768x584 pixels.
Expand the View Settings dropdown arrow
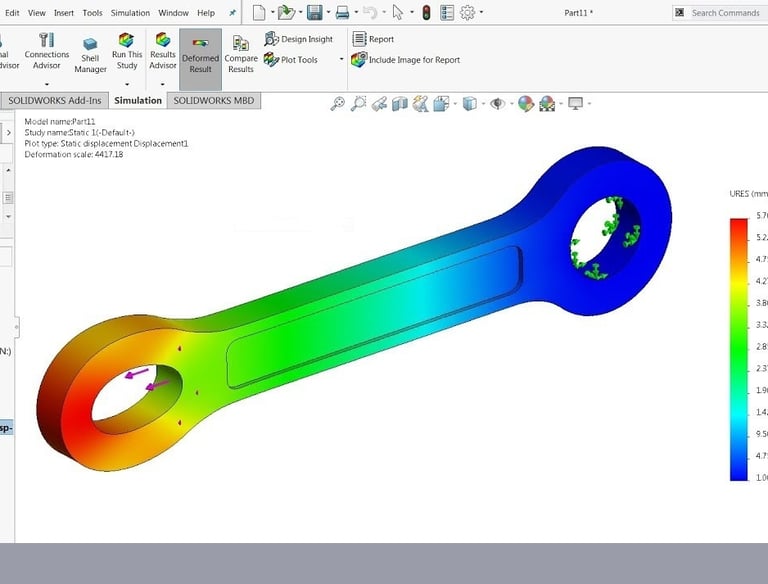(x=589, y=103)
